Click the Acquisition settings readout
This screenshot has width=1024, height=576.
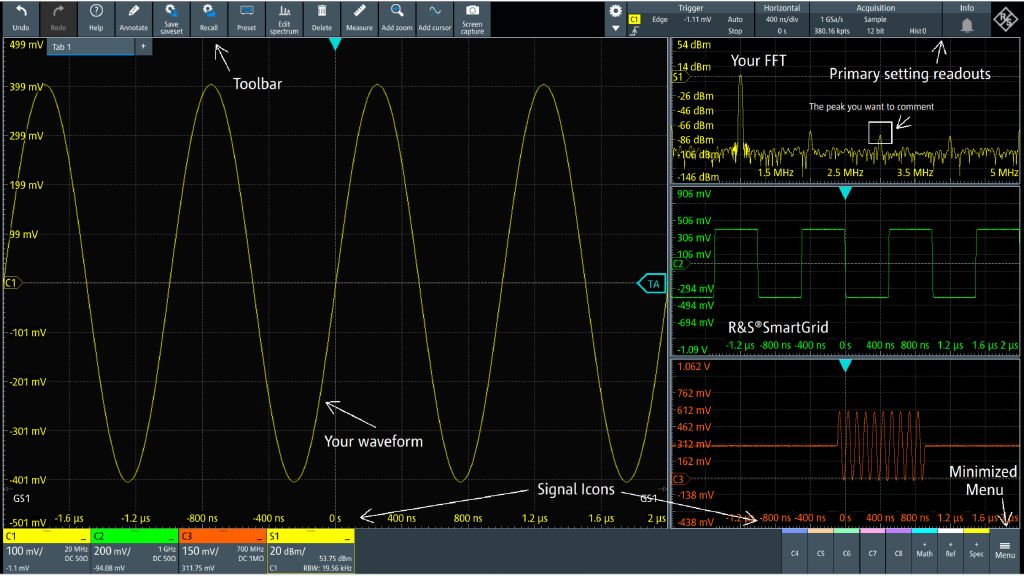click(x=875, y=19)
